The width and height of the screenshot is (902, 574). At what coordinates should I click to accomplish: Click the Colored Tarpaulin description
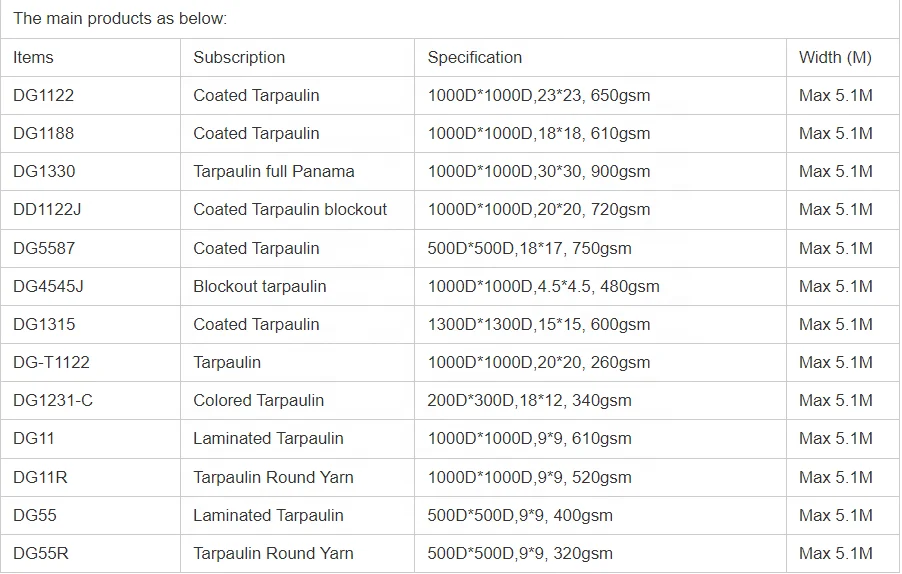click(x=259, y=401)
